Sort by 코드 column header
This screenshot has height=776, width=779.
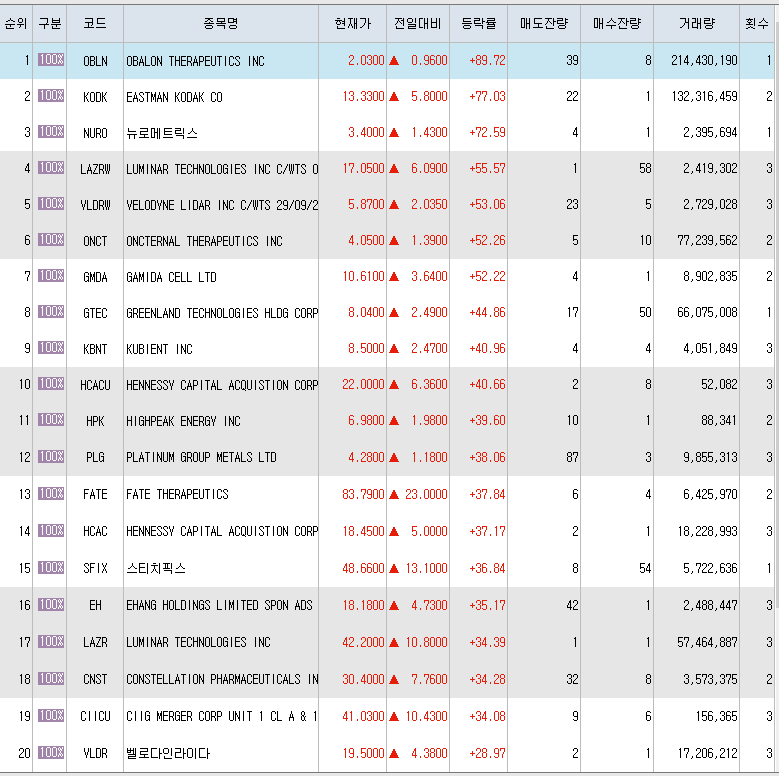95,23
